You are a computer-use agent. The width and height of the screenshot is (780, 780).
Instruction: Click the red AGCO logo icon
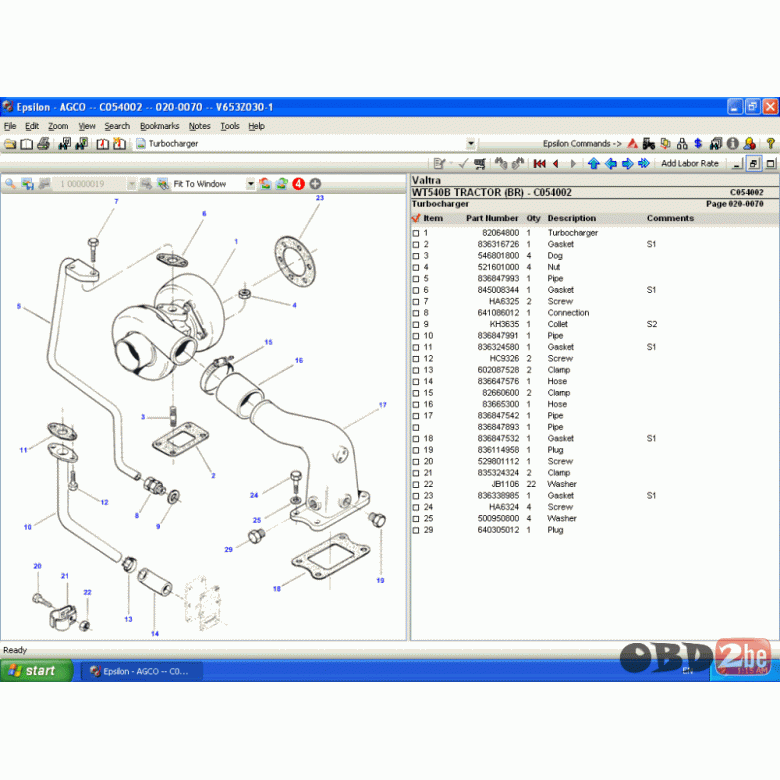pos(632,144)
